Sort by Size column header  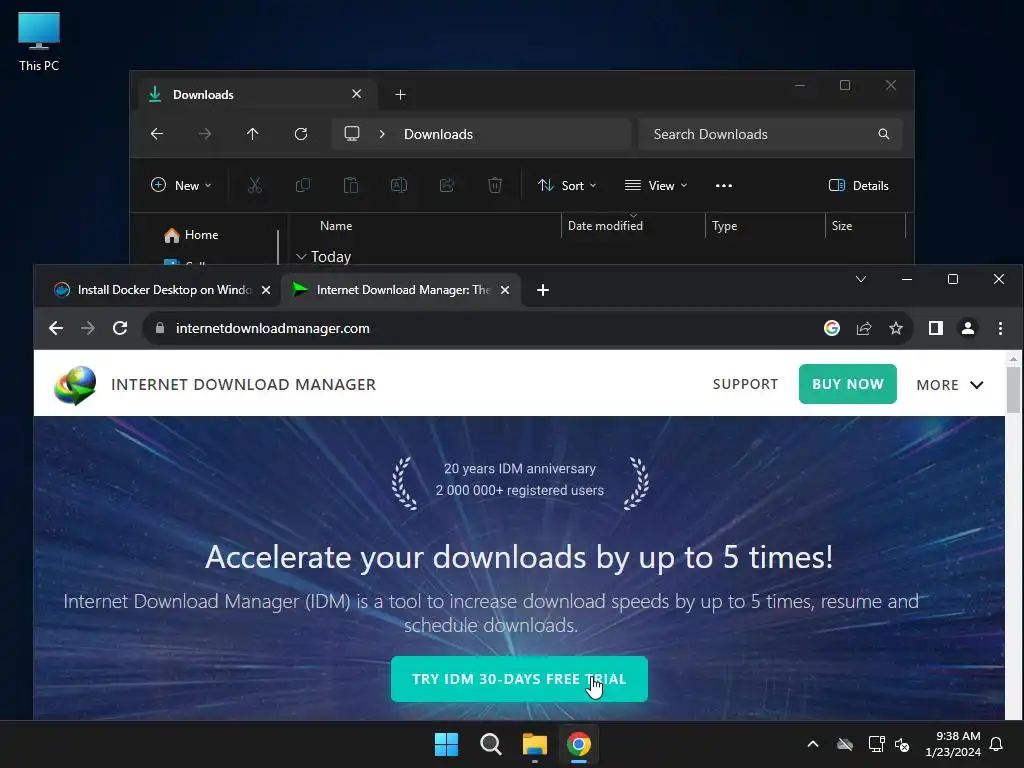tap(842, 226)
